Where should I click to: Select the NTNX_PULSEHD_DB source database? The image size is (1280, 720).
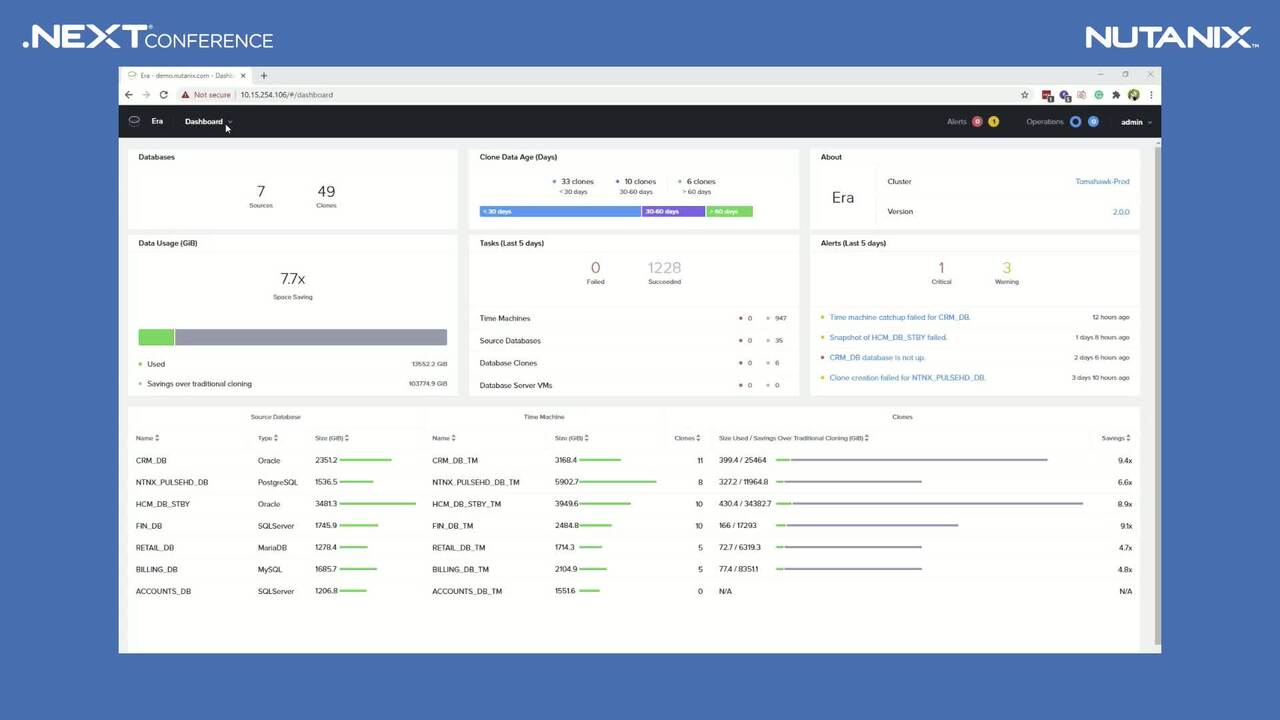(172, 482)
